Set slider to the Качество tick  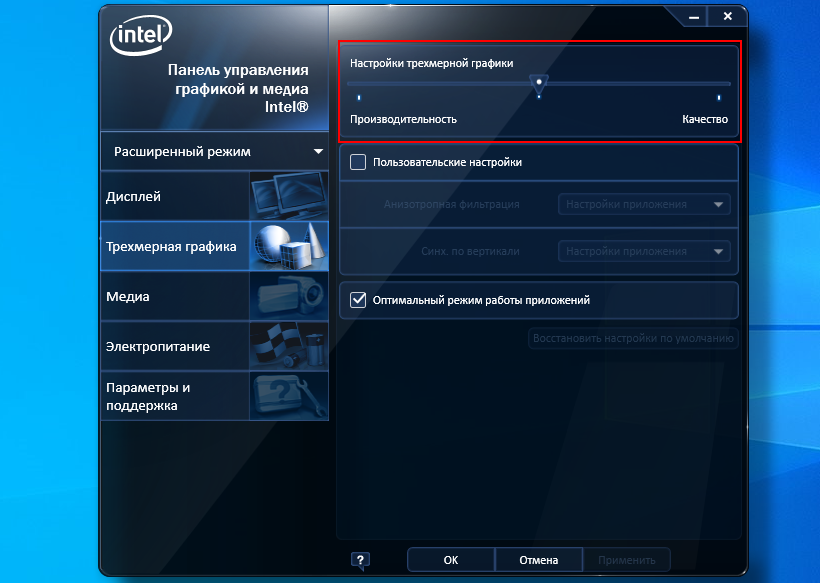(x=719, y=98)
